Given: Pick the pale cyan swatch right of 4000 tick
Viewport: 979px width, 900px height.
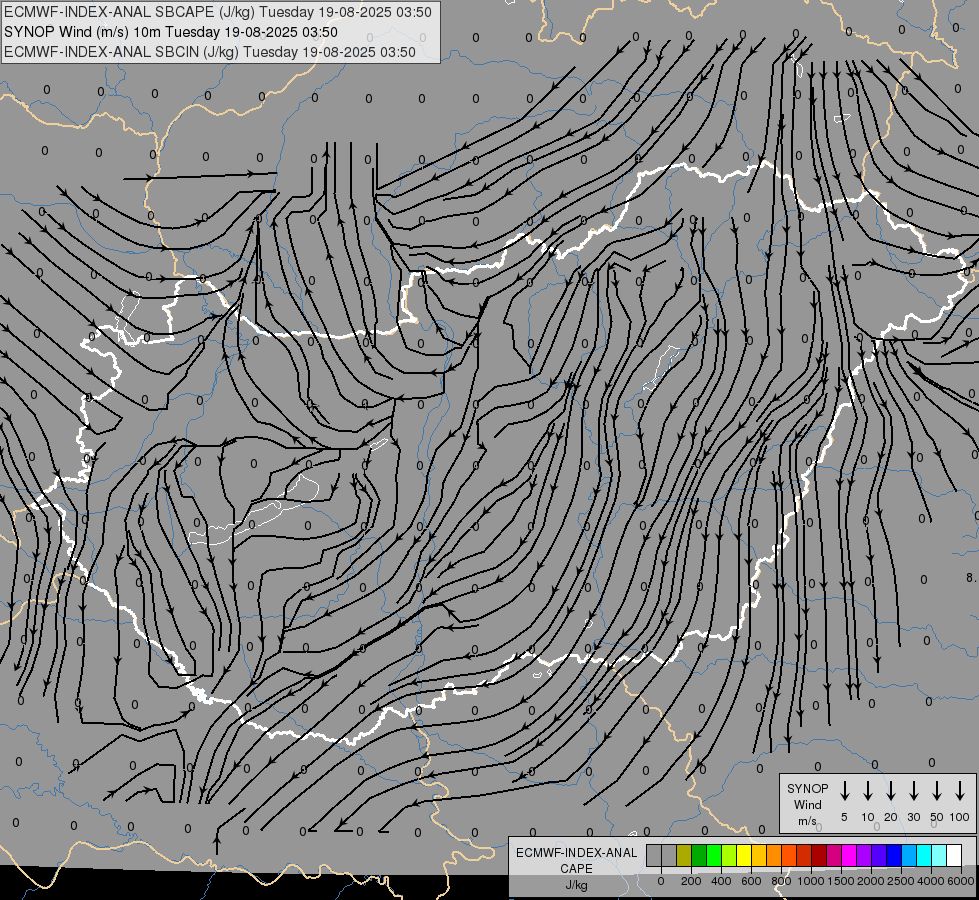Looking at the screenshot, I should [940, 855].
